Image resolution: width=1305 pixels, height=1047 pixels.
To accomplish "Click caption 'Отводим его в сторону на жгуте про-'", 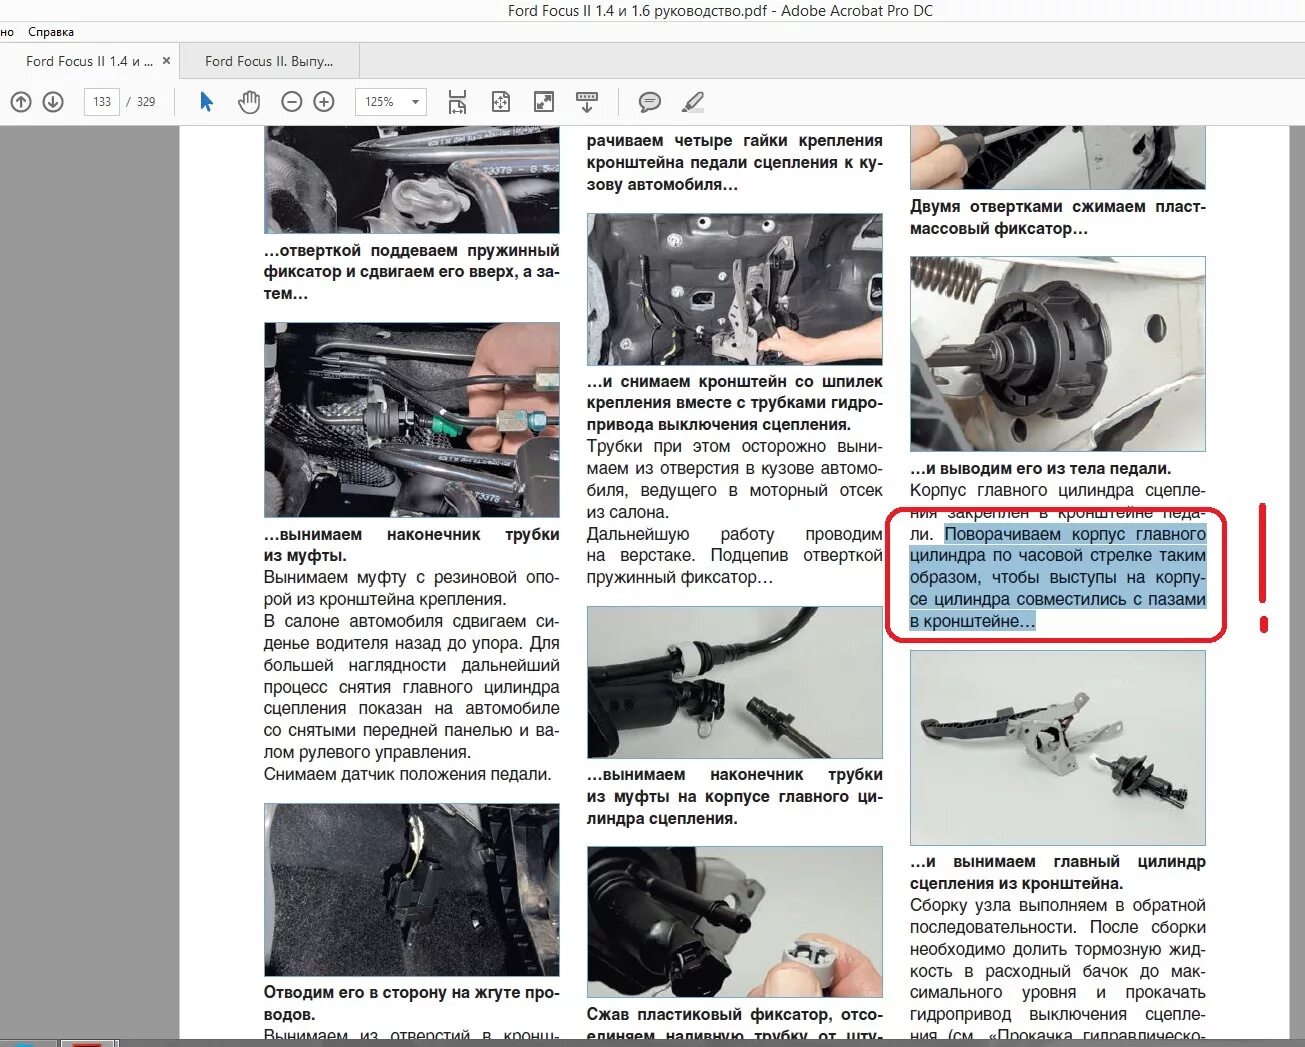I will 412,993.
